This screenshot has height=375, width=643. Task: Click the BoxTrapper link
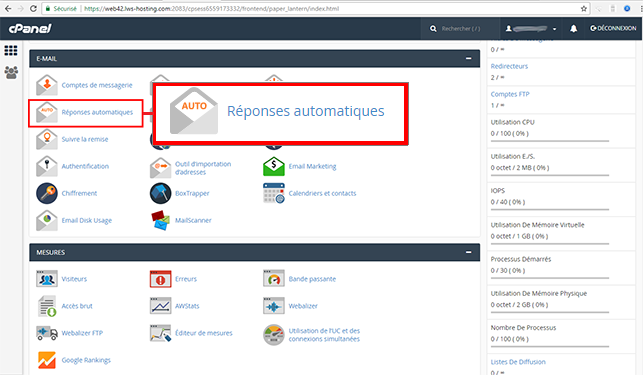click(x=192, y=193)
